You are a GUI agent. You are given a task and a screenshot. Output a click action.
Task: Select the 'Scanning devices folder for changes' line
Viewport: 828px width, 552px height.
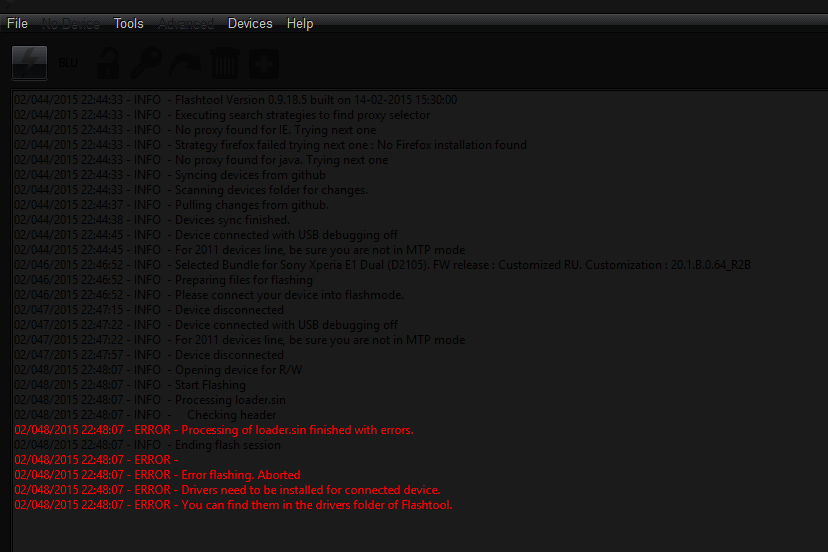(191, 190)
